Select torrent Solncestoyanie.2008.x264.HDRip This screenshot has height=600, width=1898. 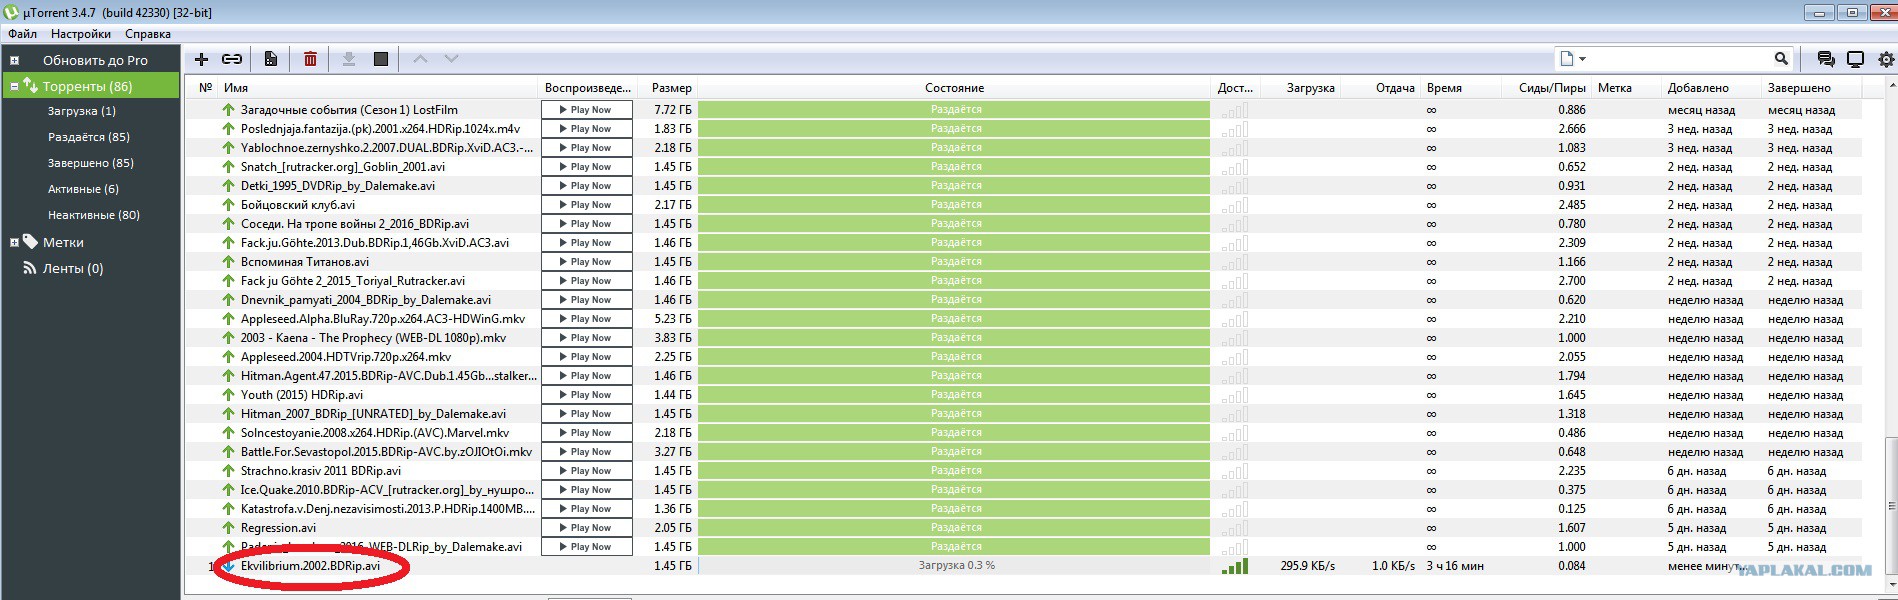click(375, 433)
